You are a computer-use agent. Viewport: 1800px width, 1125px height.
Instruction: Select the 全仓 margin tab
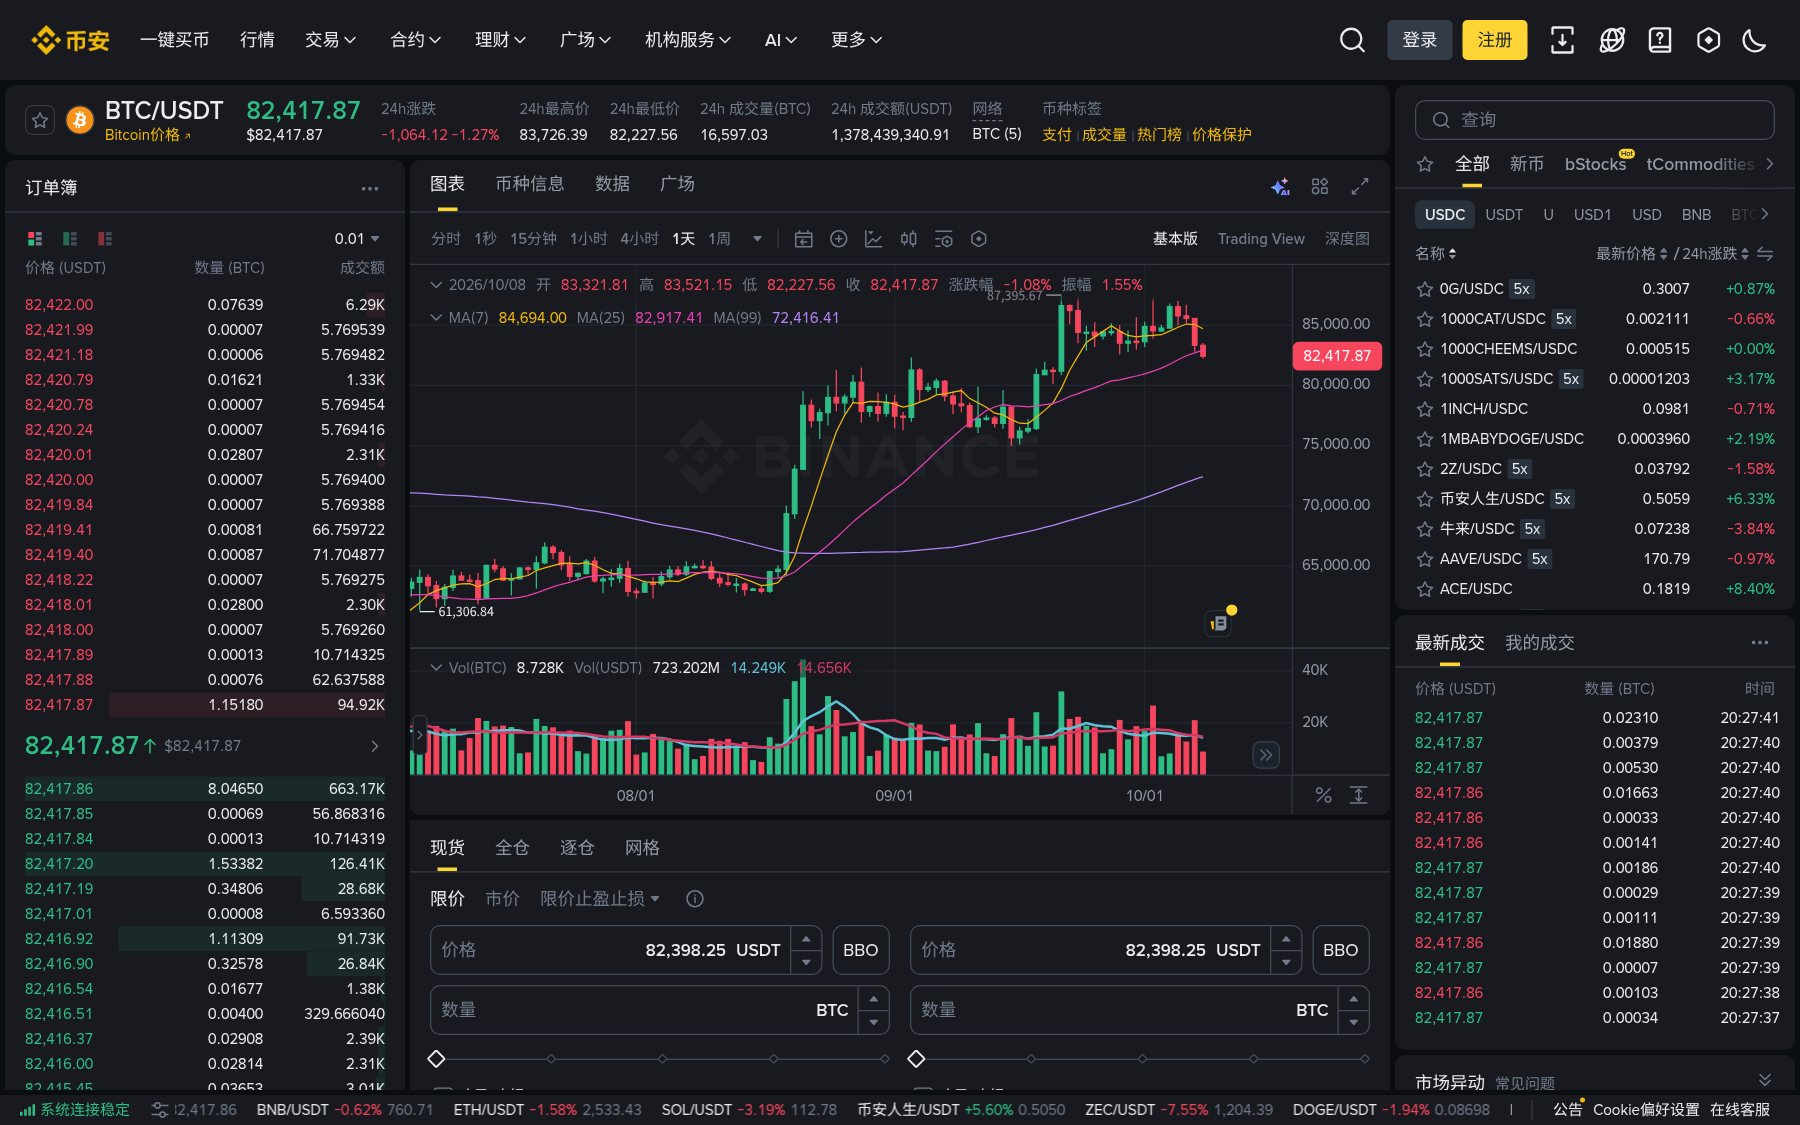(512, 848)
